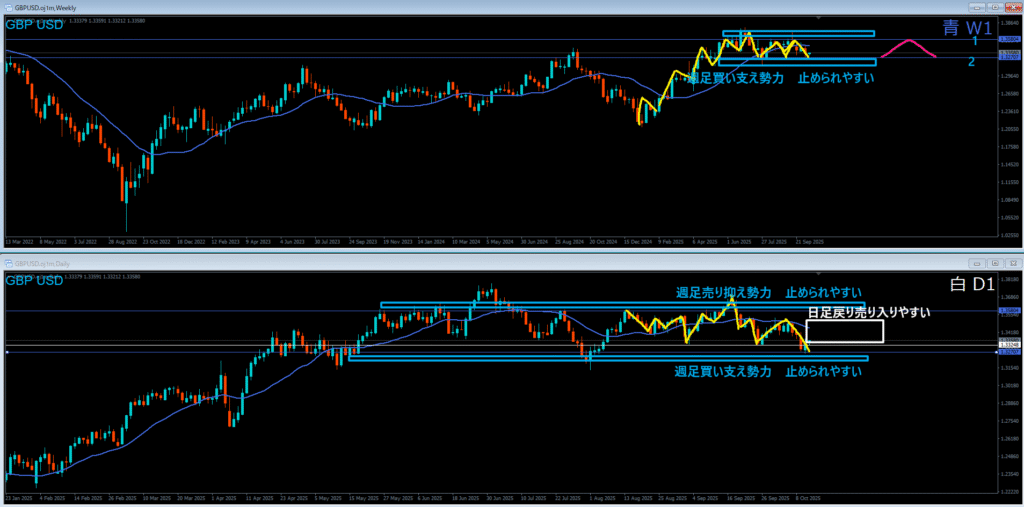1024x507 pixels.
Task: Click the '白 D1' label on the daily chart
Action: tap(973, 285)
